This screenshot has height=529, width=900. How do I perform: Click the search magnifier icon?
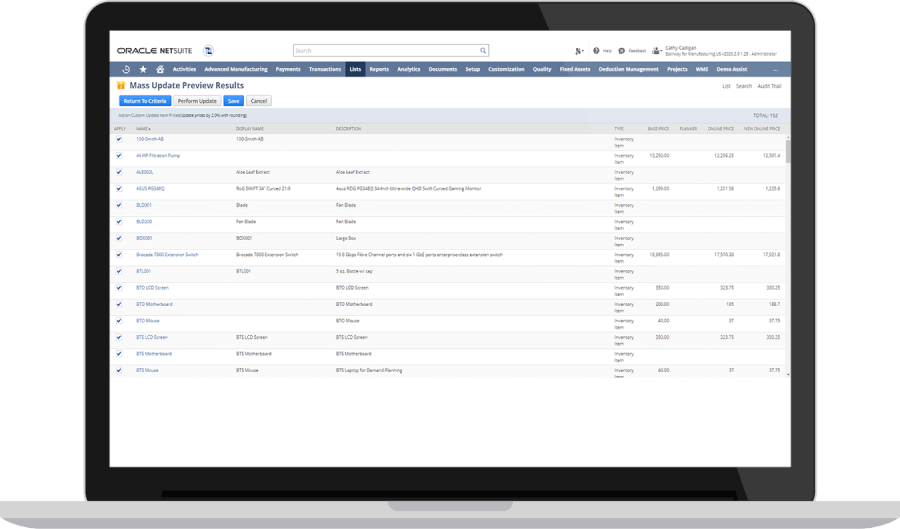coord(483,50)
